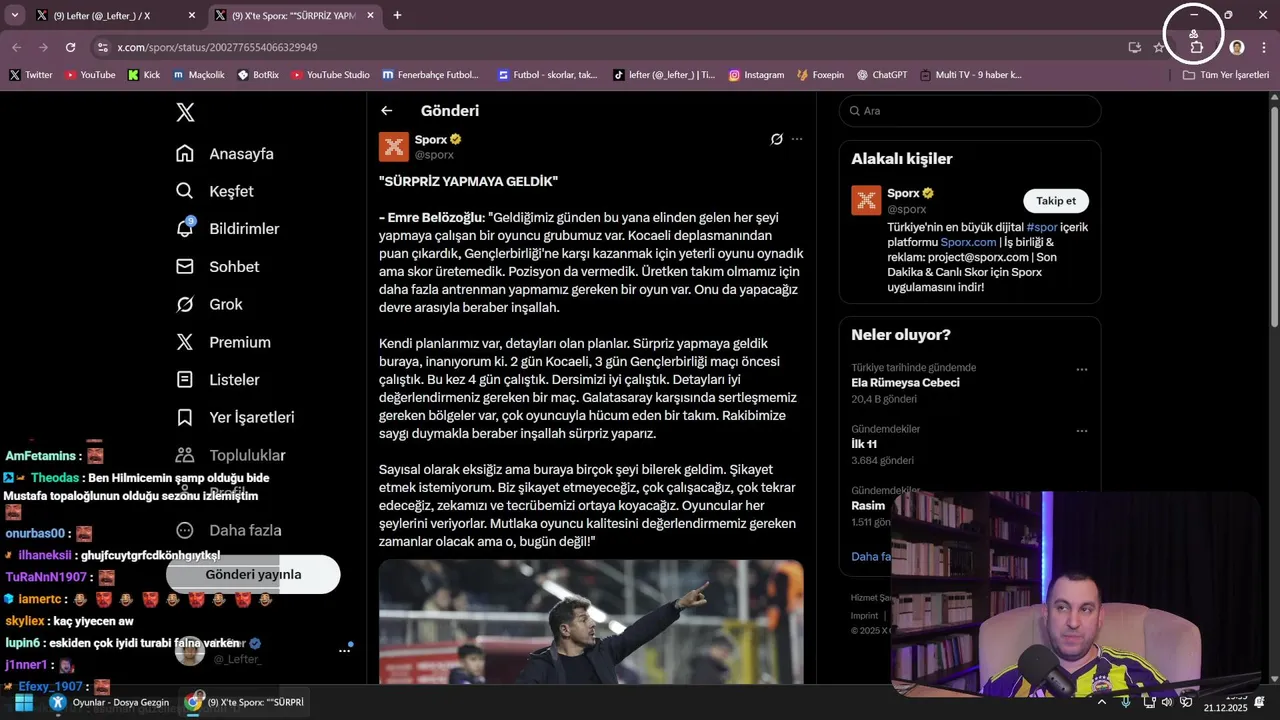
Task: Open the Windows Start button
Action: pos(23,702)
